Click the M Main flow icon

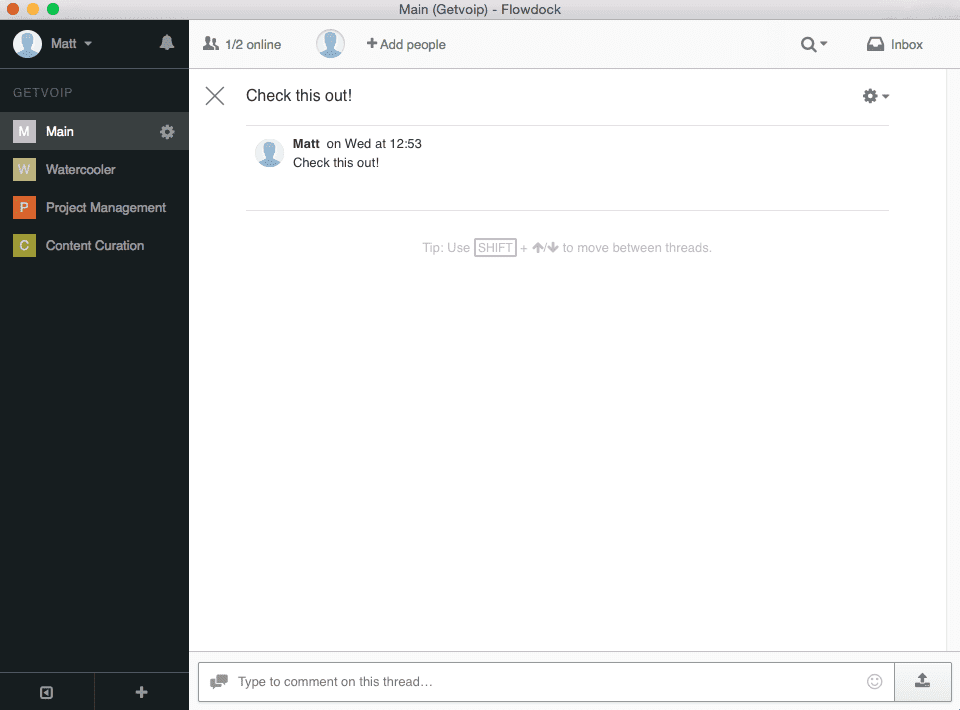coord(24,131)
